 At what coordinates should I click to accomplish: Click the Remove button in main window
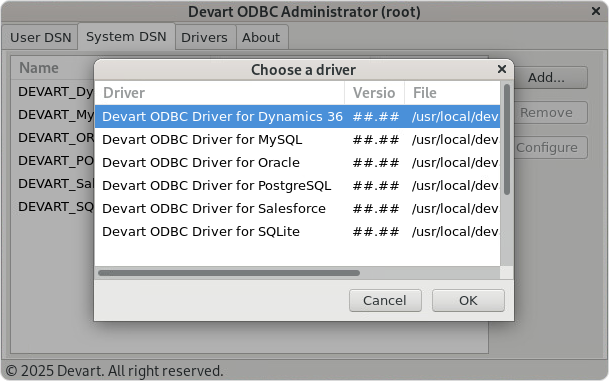point(550,113)
